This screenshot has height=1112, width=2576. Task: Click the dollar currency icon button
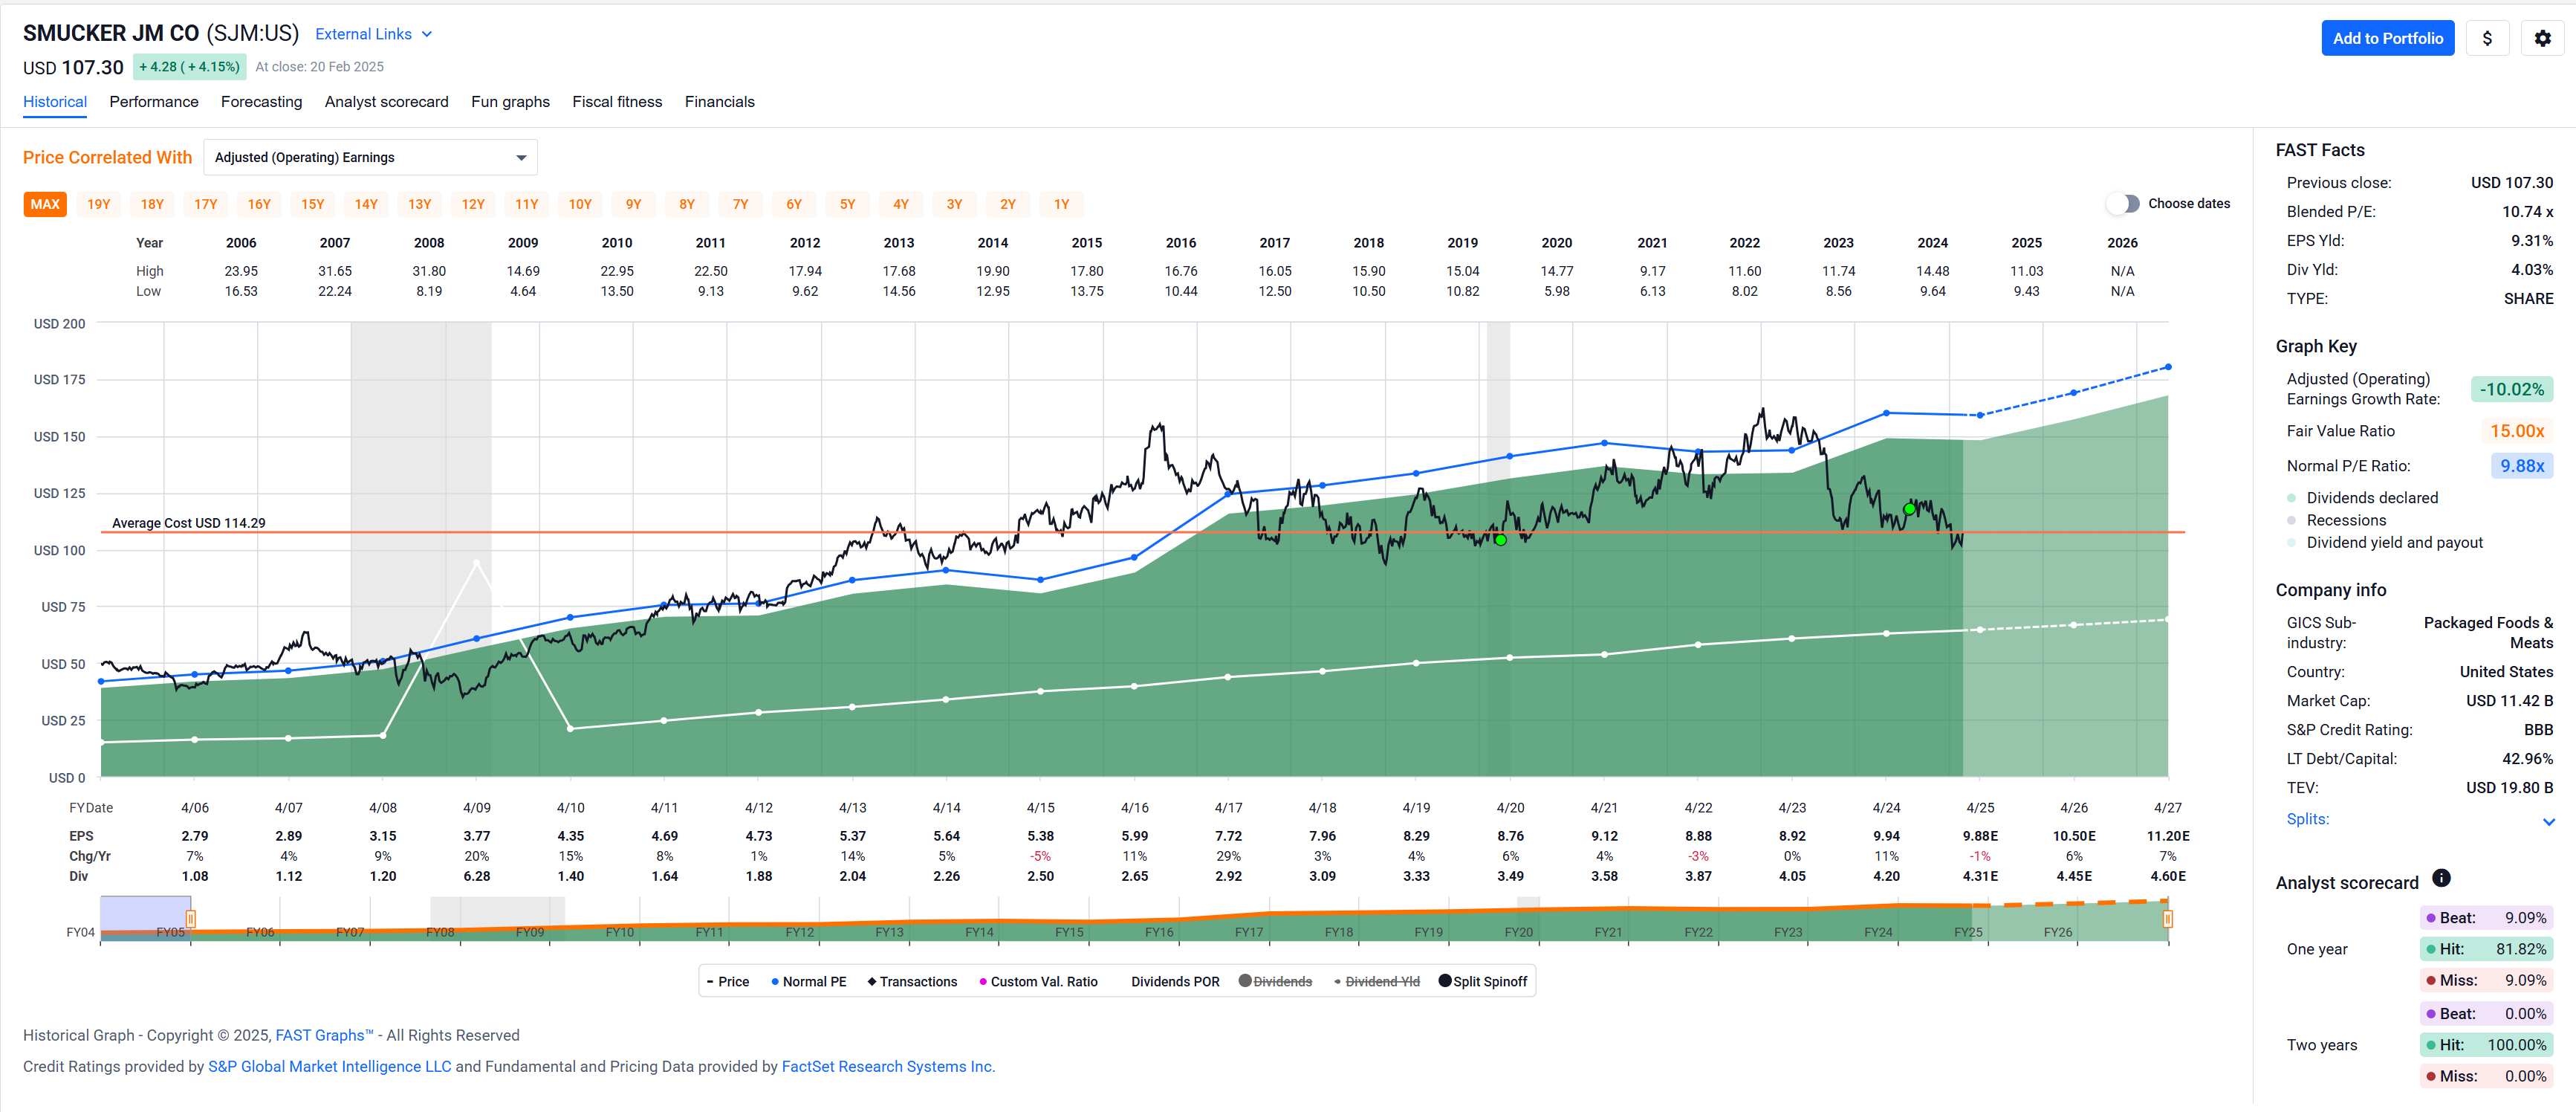click(2487, 38)
